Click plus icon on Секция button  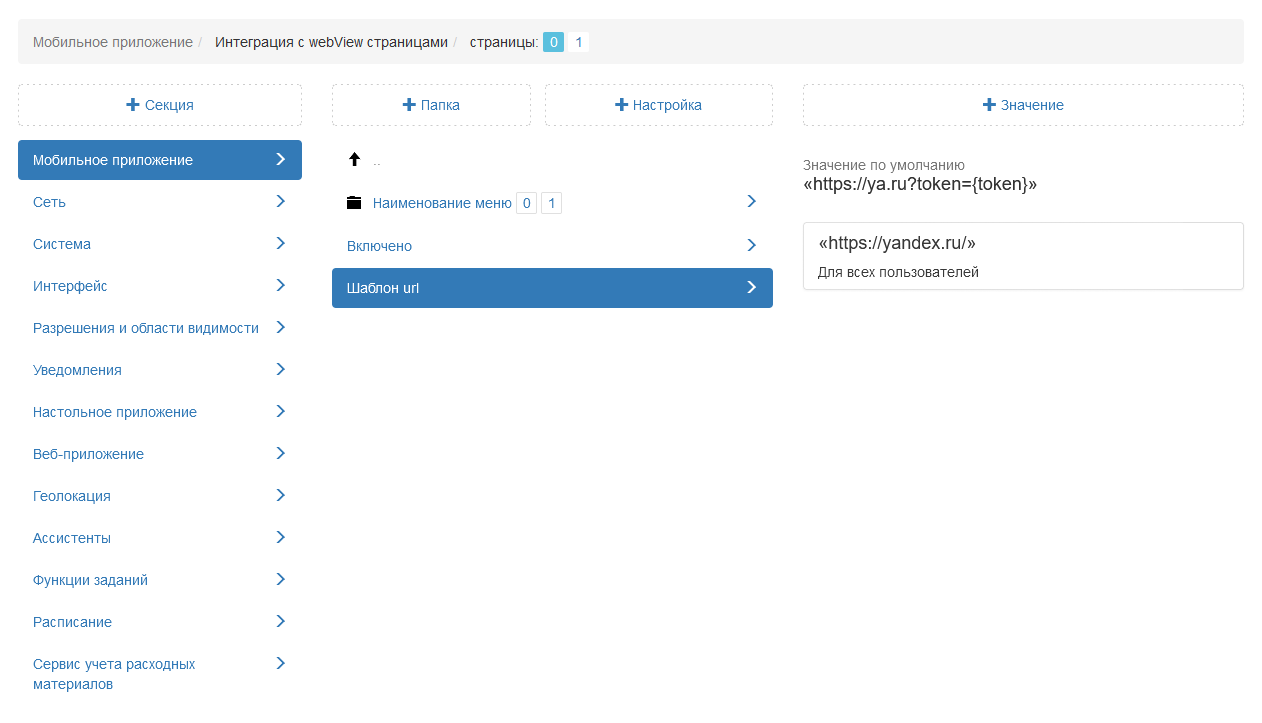(133, 105)
